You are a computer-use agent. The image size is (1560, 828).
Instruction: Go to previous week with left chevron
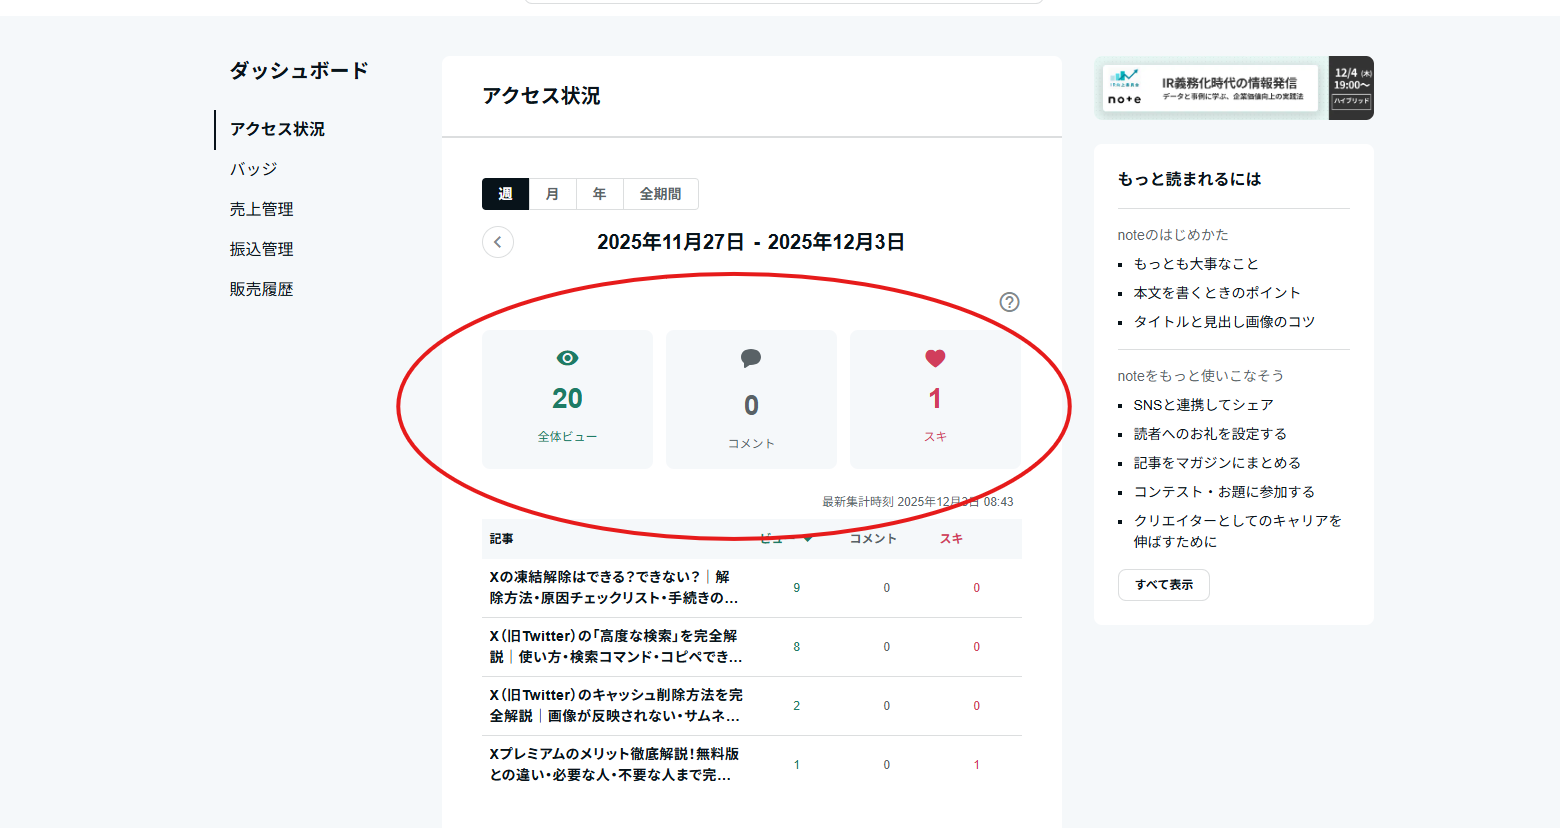498,242
